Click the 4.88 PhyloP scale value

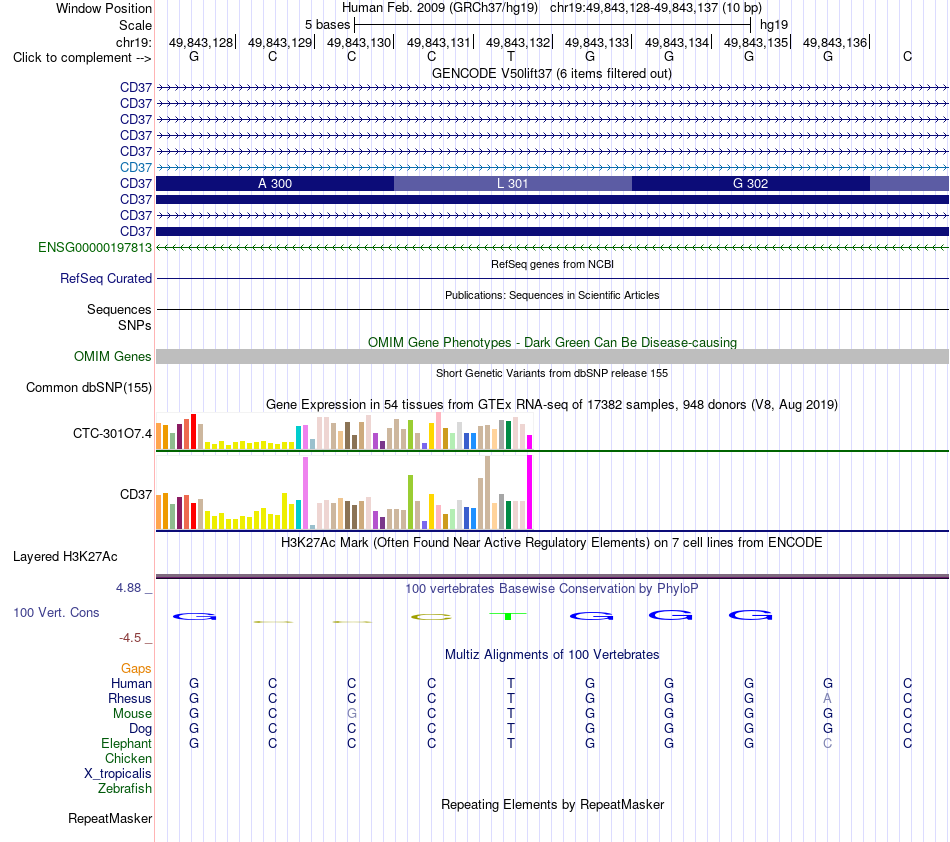[128, 588]
